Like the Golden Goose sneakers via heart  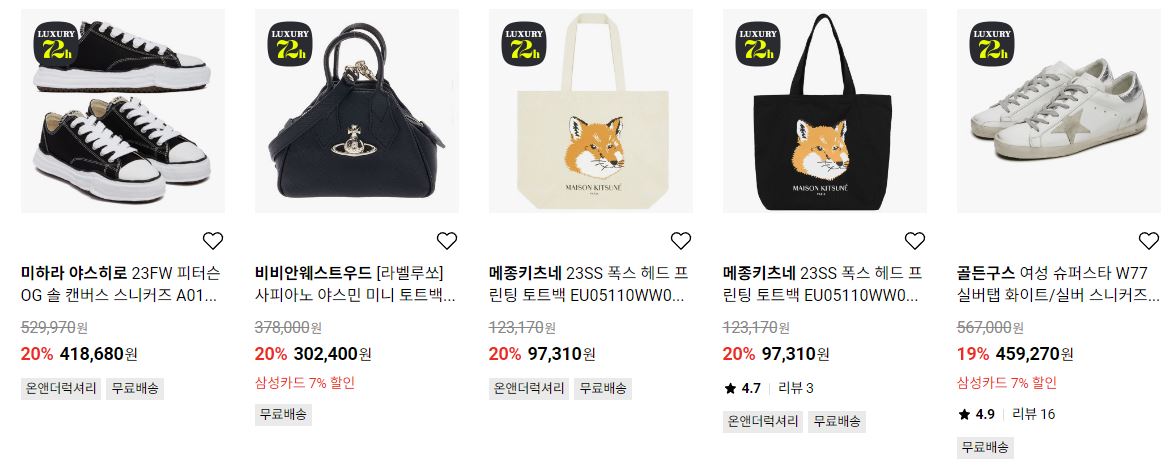coord(1149,241)
